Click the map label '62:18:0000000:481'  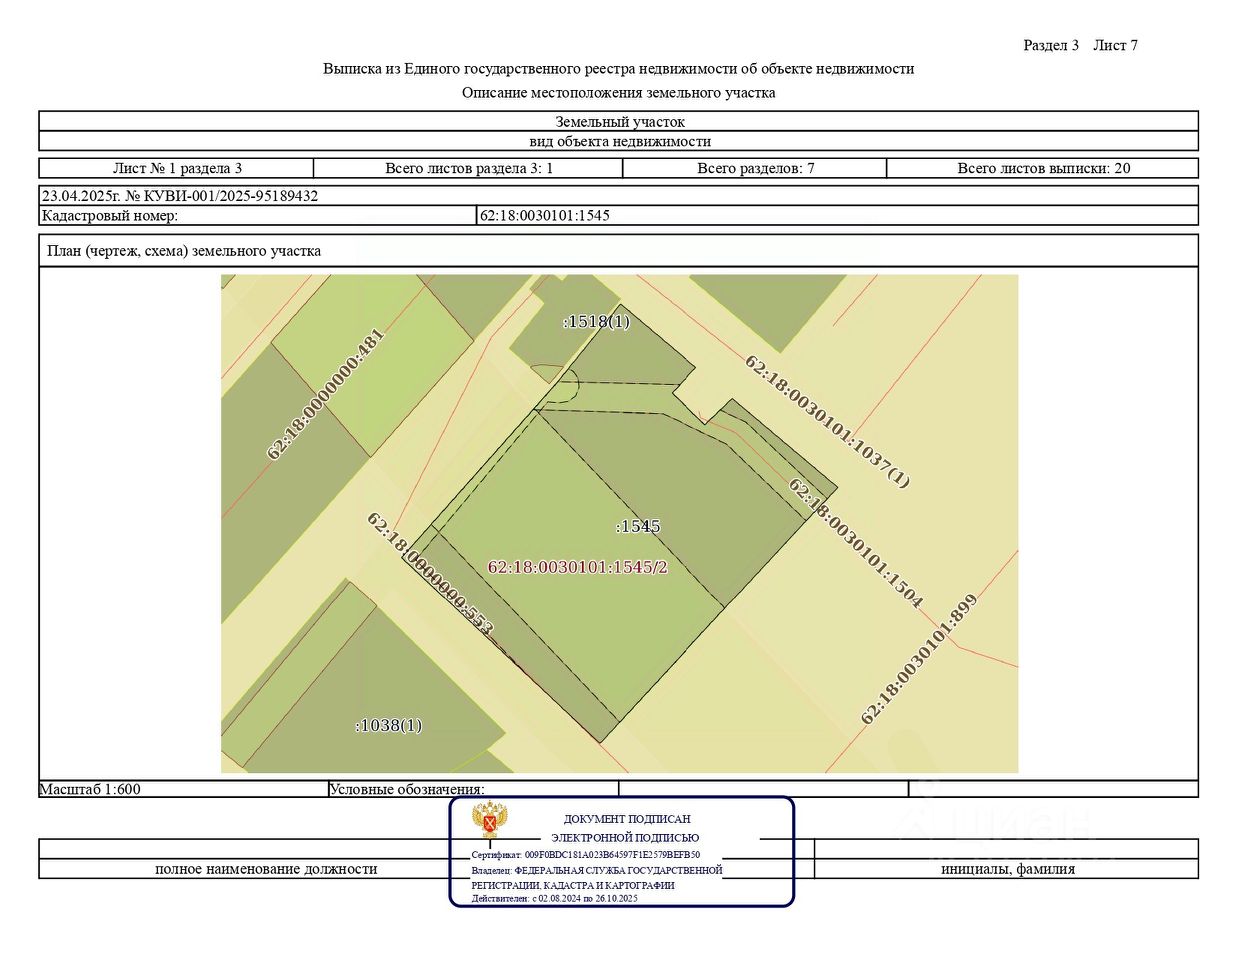[x=326, y=394]
